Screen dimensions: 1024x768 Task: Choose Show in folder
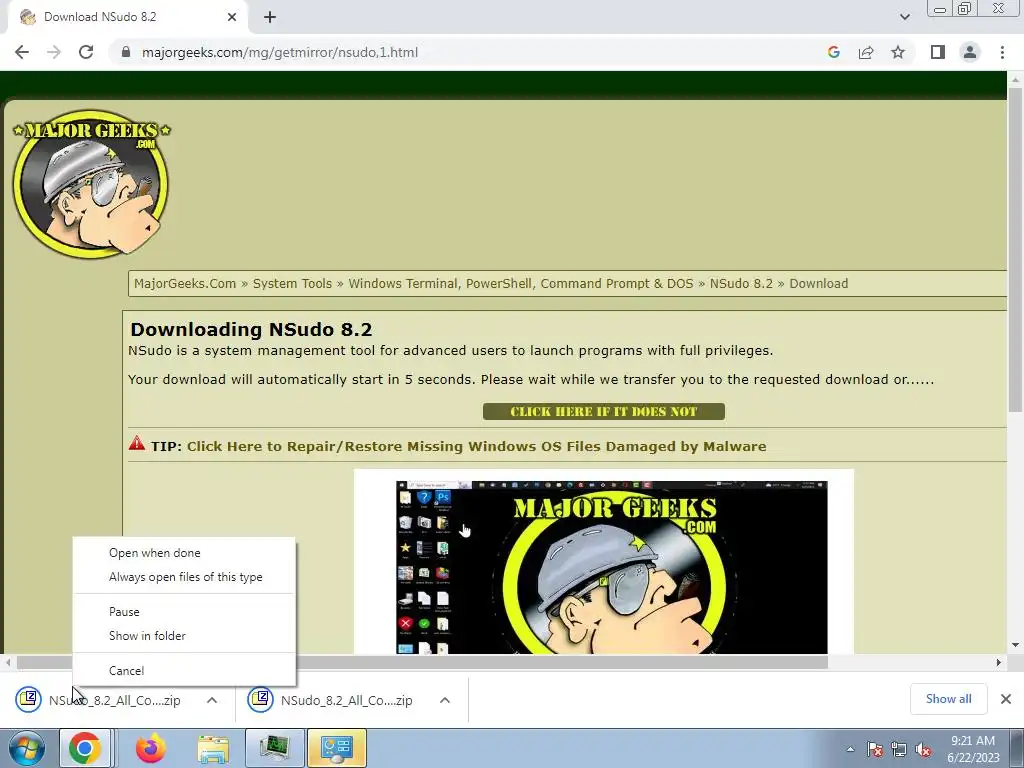click(147, 636)
